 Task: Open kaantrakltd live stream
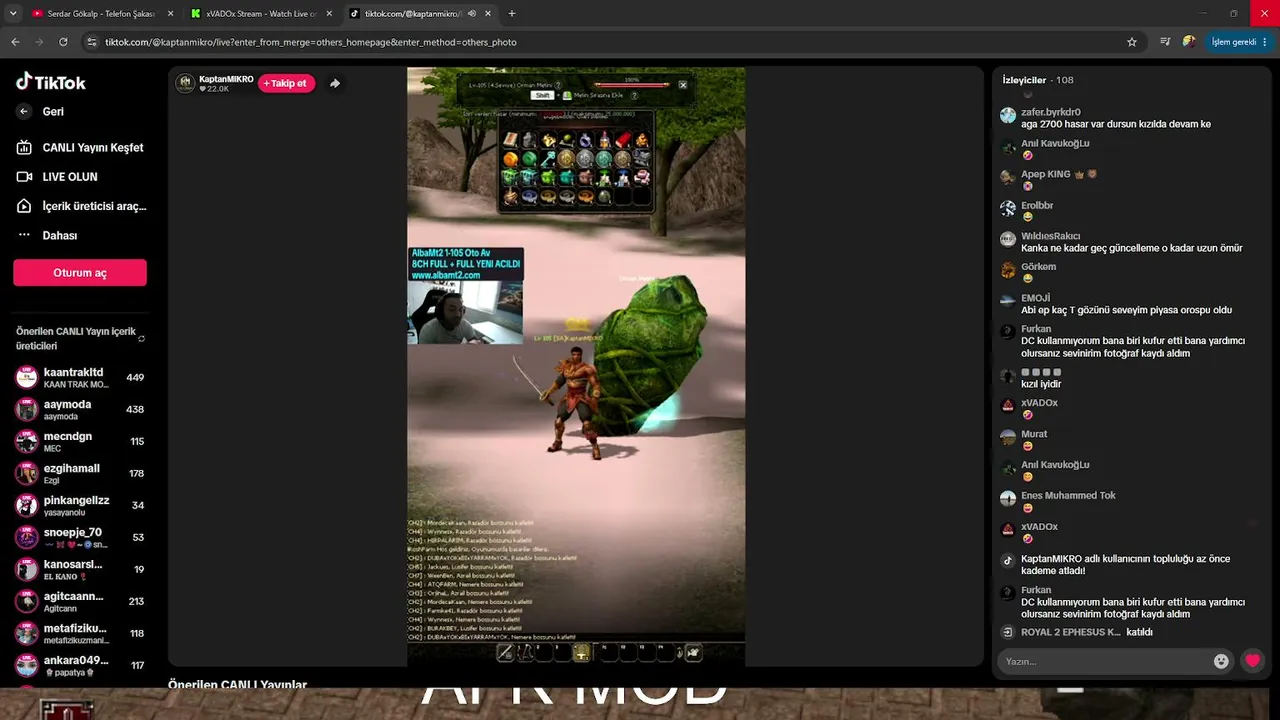(x=80, y=377)
